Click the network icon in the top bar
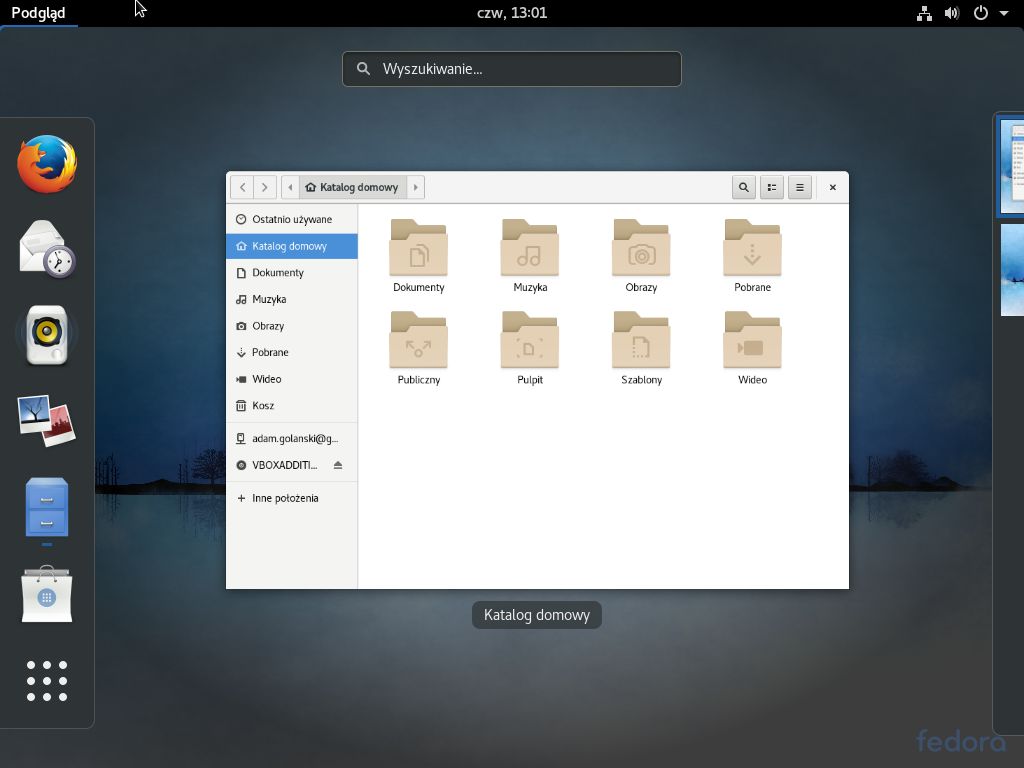 click(x=924, y=13)
